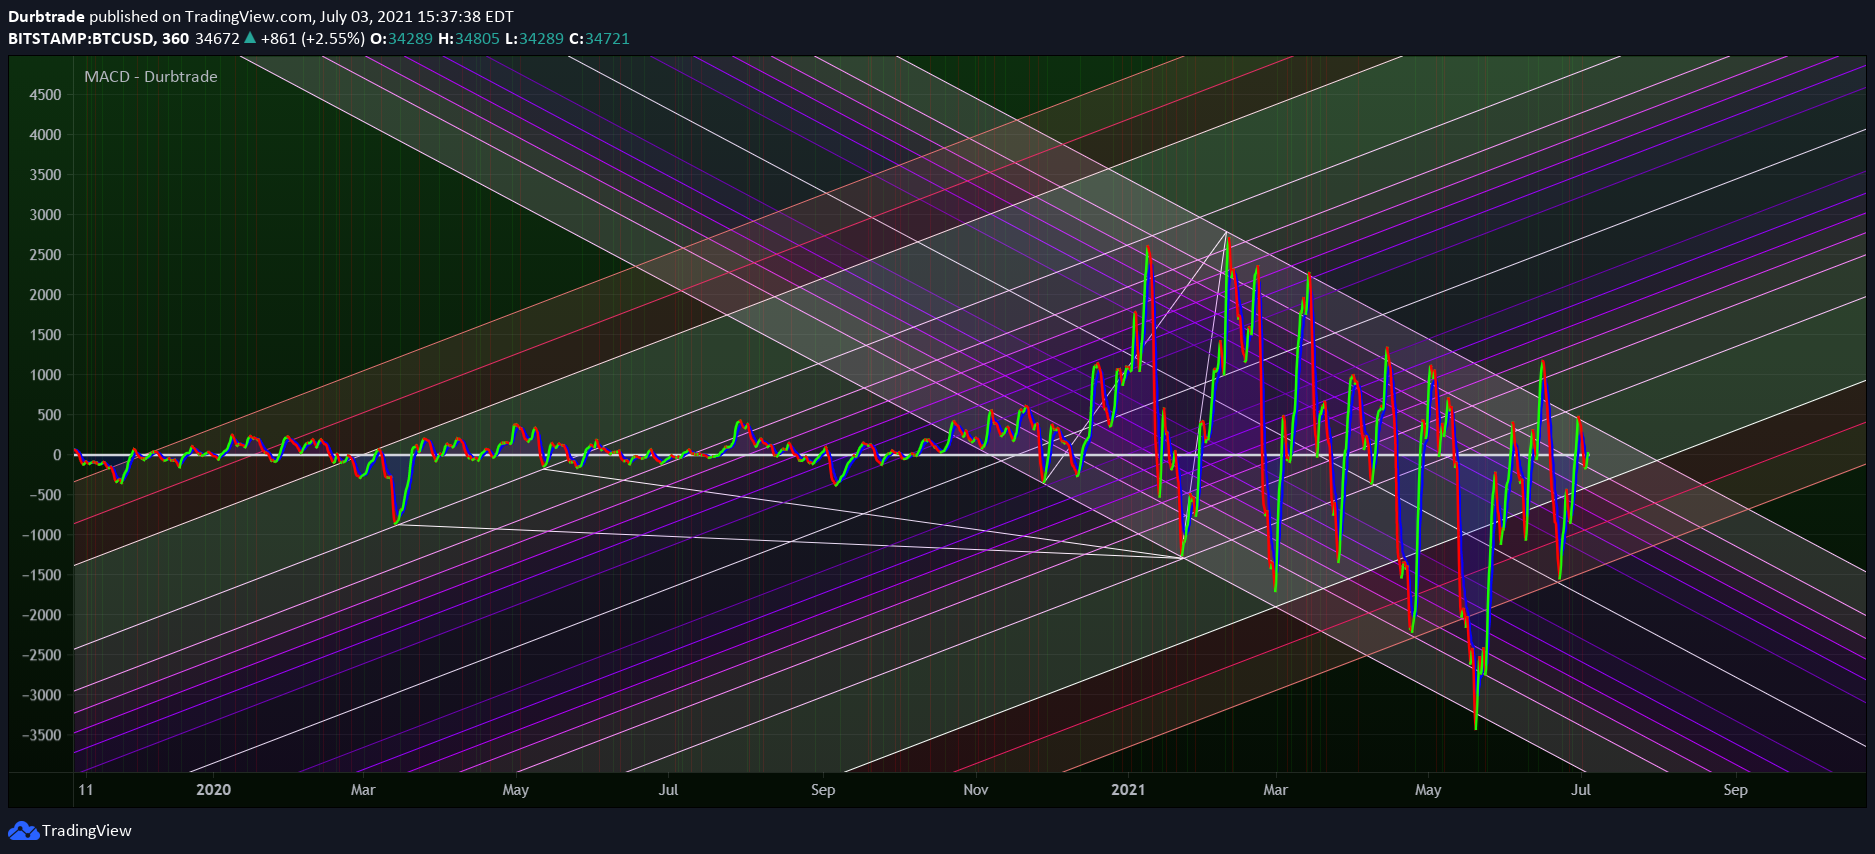The width and height of the screenshot is (1875, 854).
Task: Click the change value '+861 (+2.55%)'
Action: coord(312,38)
